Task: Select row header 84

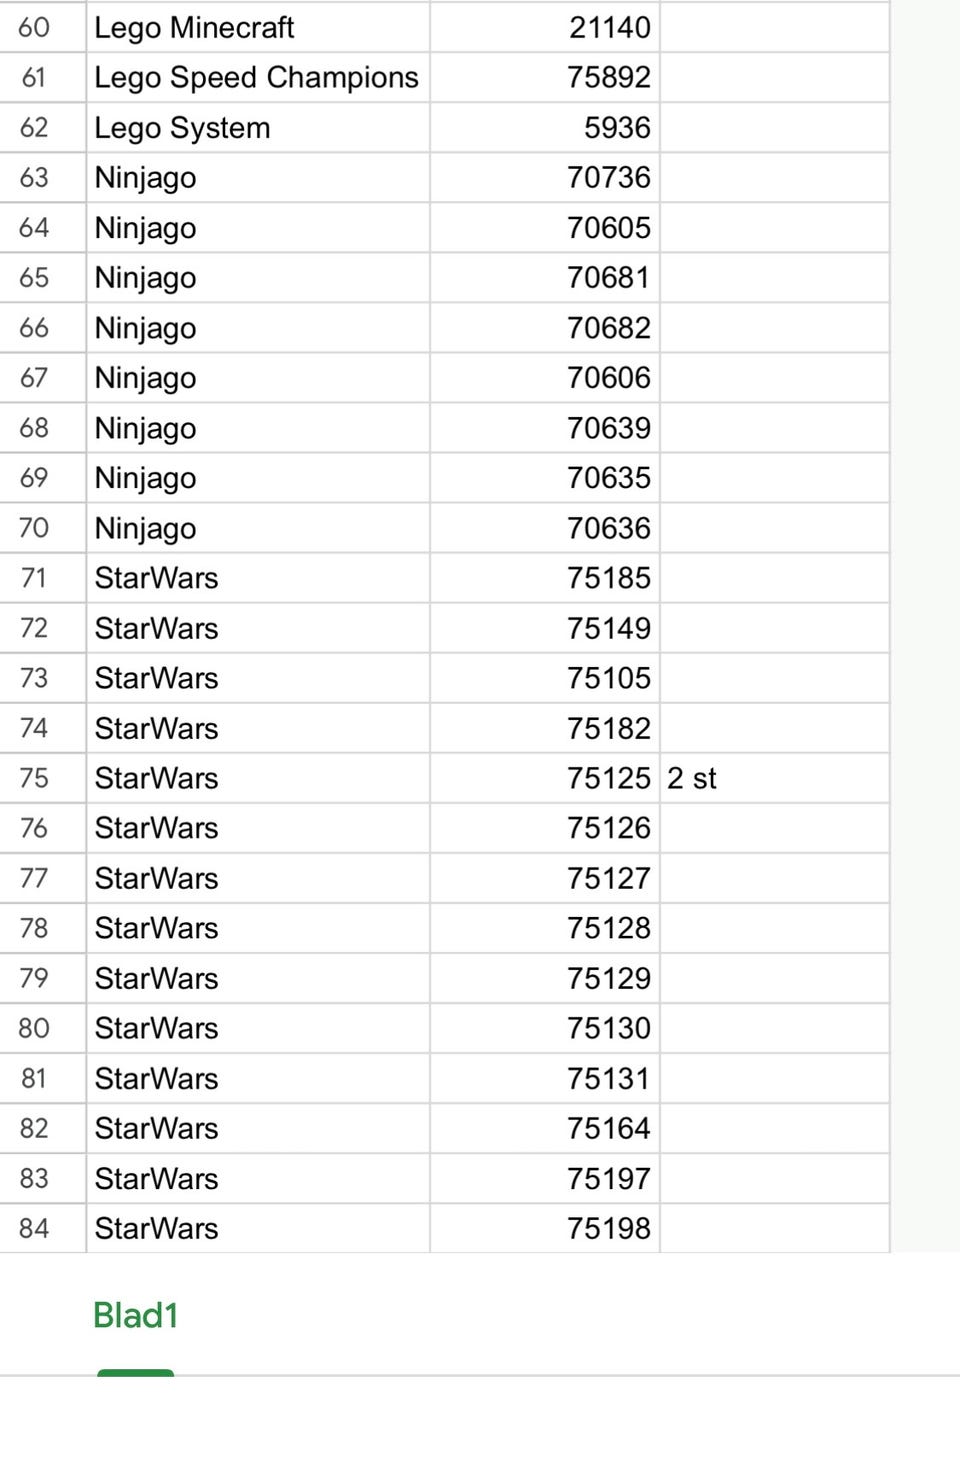Action: (x=34, y=1228)
